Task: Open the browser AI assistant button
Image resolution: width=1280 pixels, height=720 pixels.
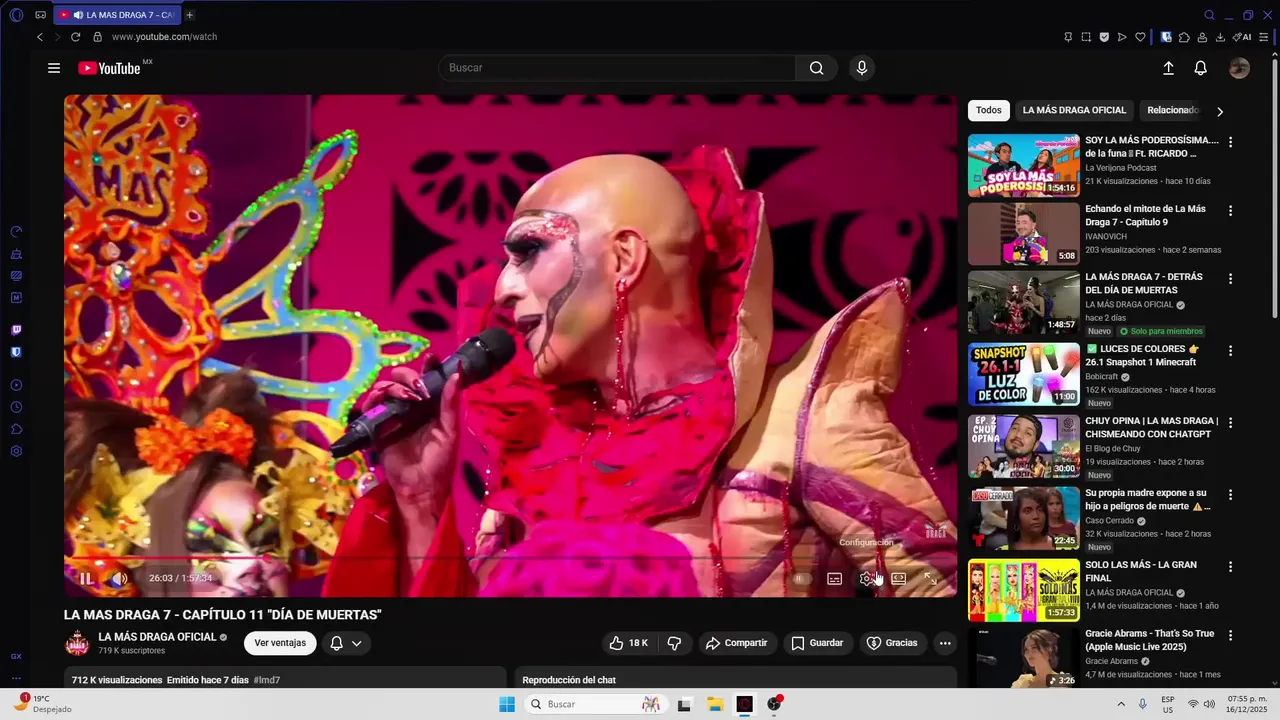Action: pos(1242,37)
